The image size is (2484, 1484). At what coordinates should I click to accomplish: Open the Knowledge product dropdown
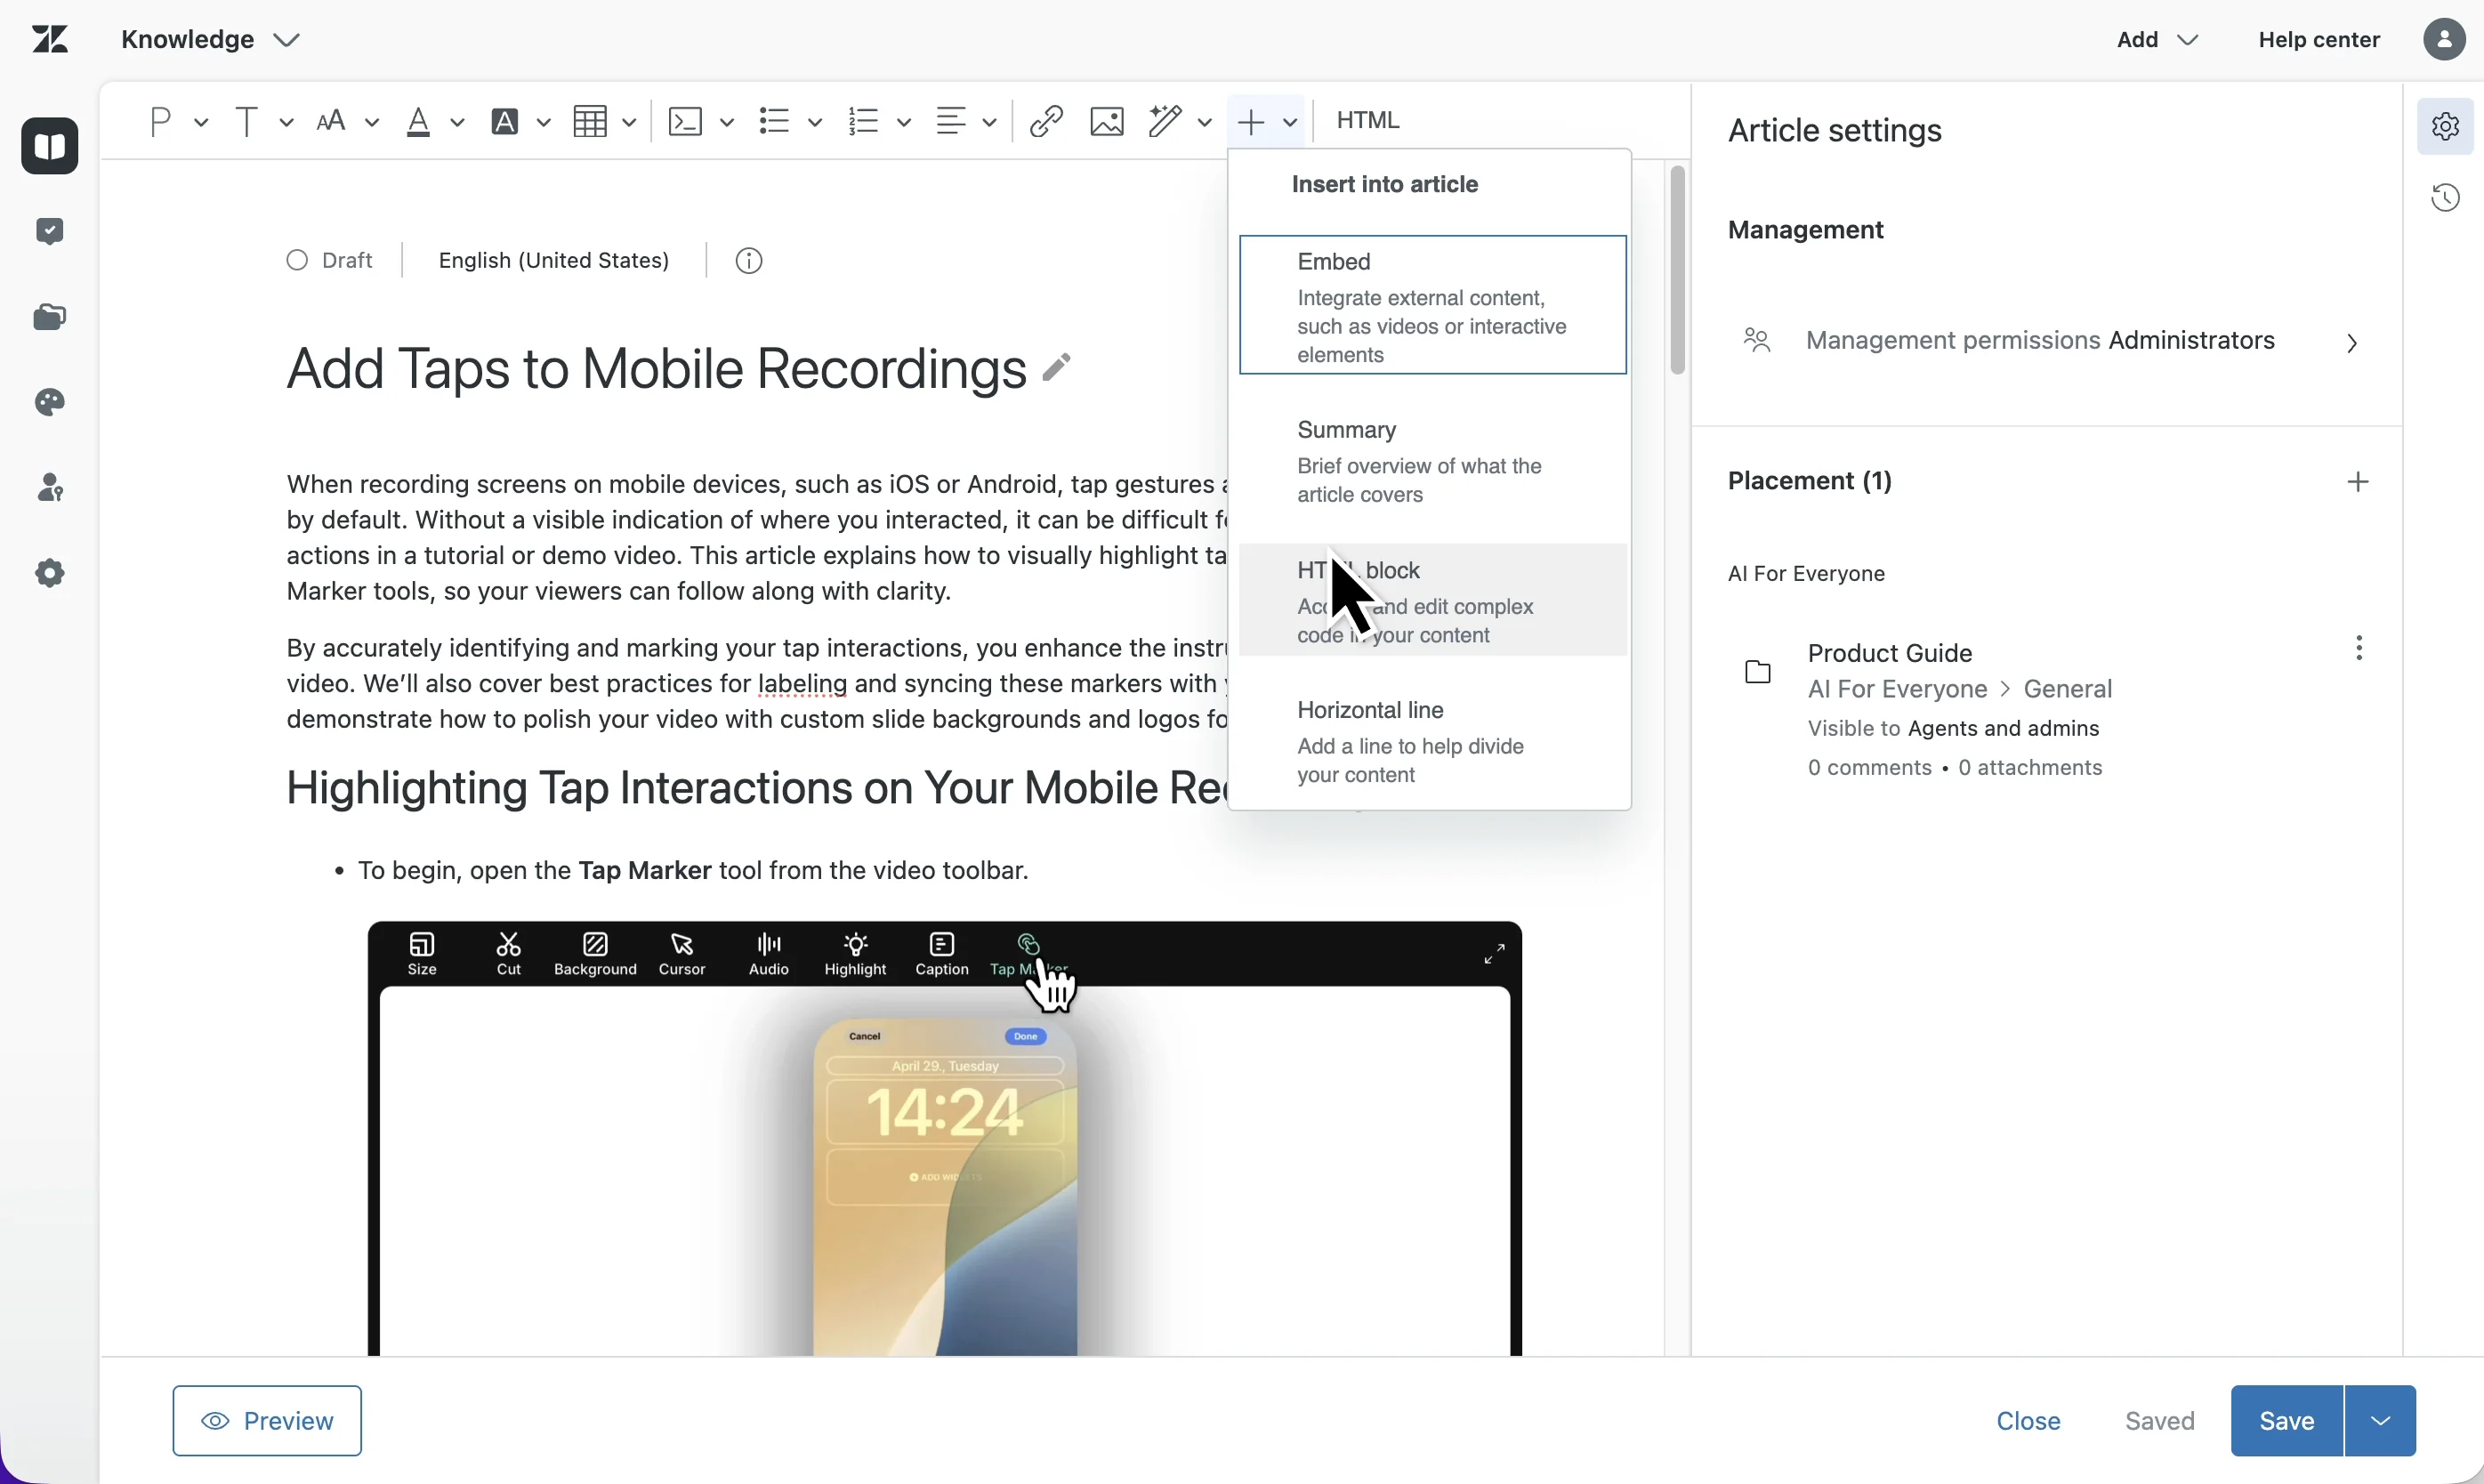pos(210,39)
